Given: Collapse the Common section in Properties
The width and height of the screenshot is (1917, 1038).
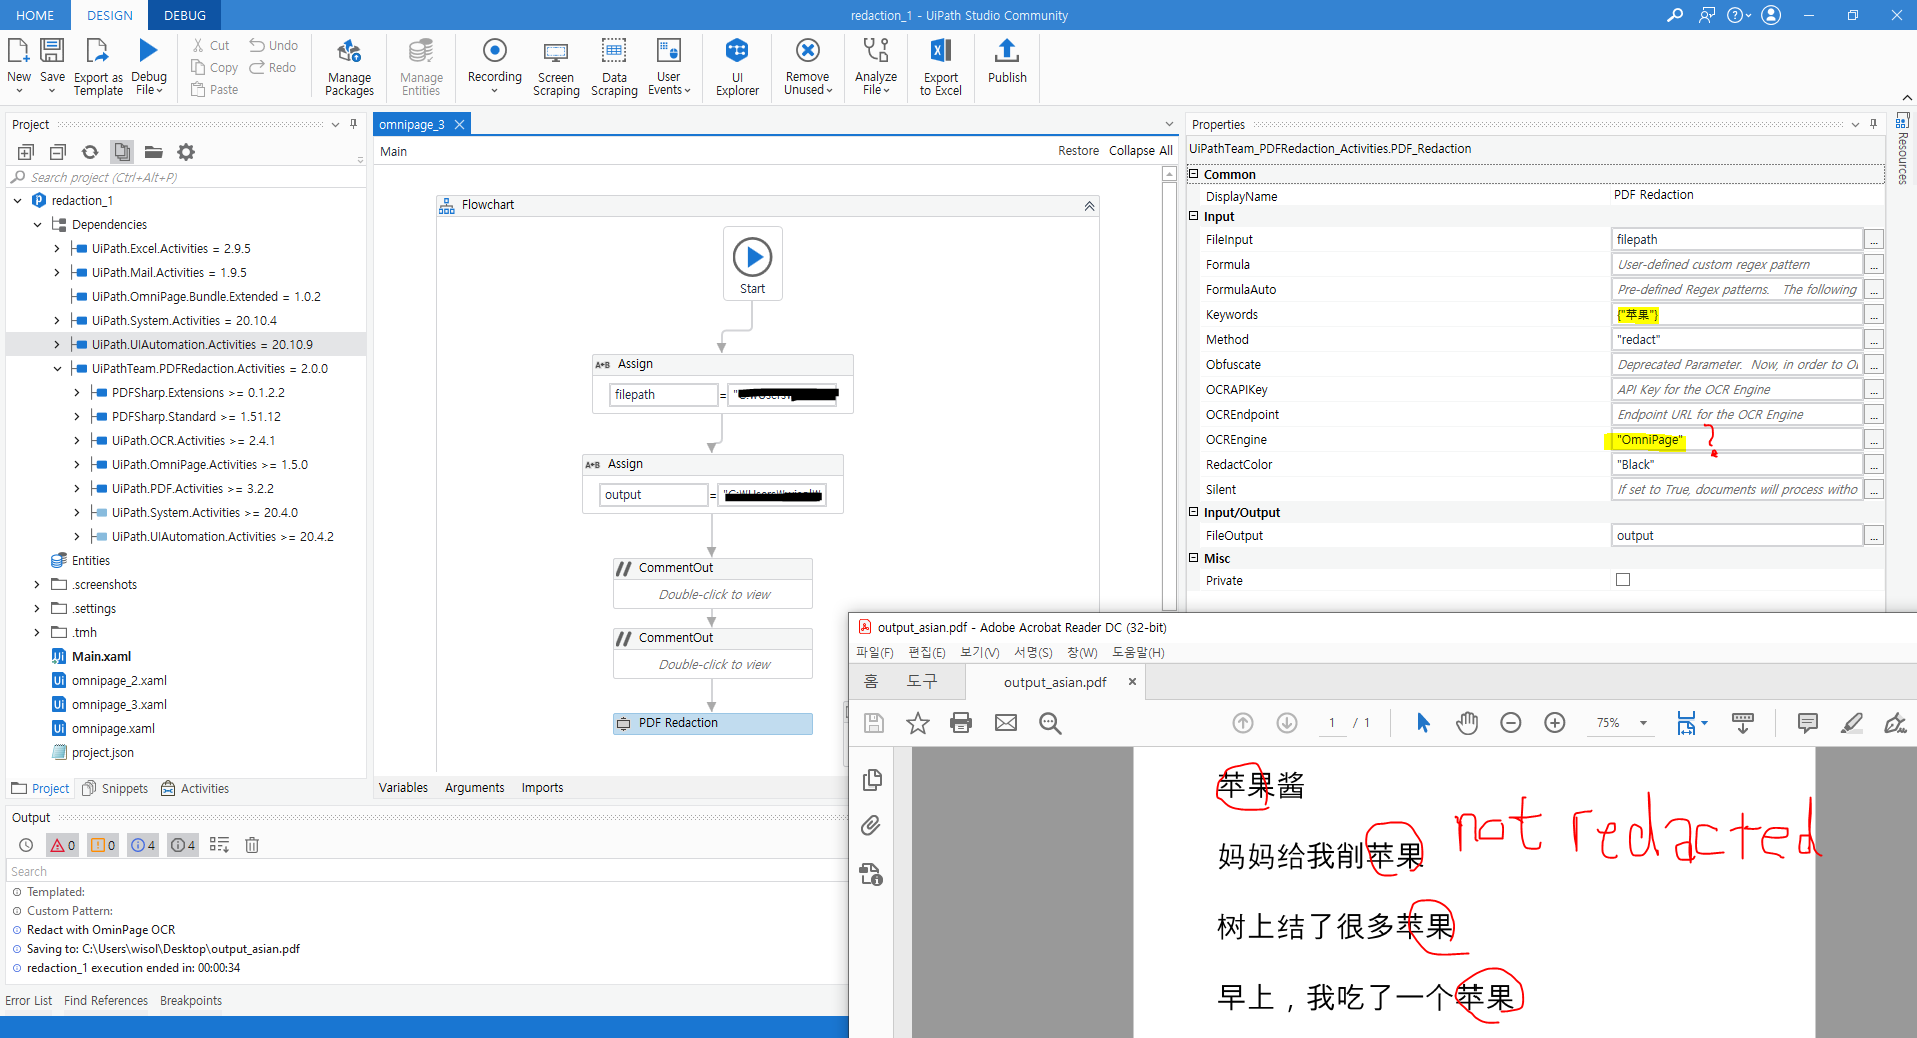Looking at the screenshot, I should 1193,174.
